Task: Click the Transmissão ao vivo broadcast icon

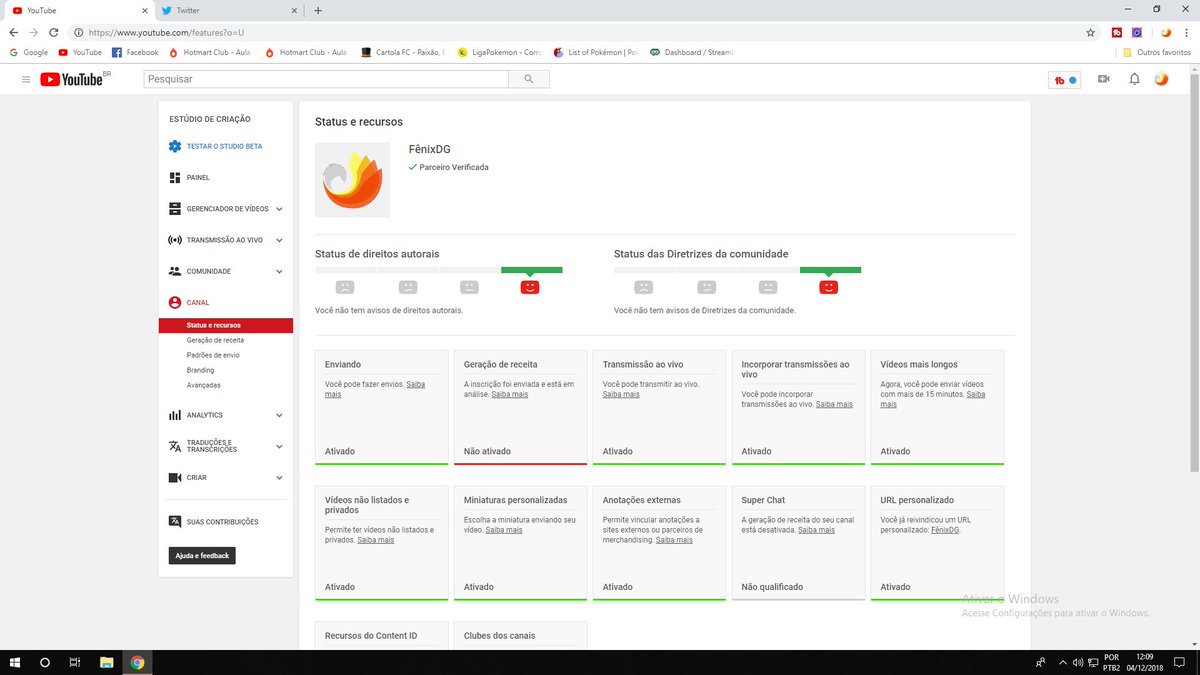Action: (x=175, y=240)
